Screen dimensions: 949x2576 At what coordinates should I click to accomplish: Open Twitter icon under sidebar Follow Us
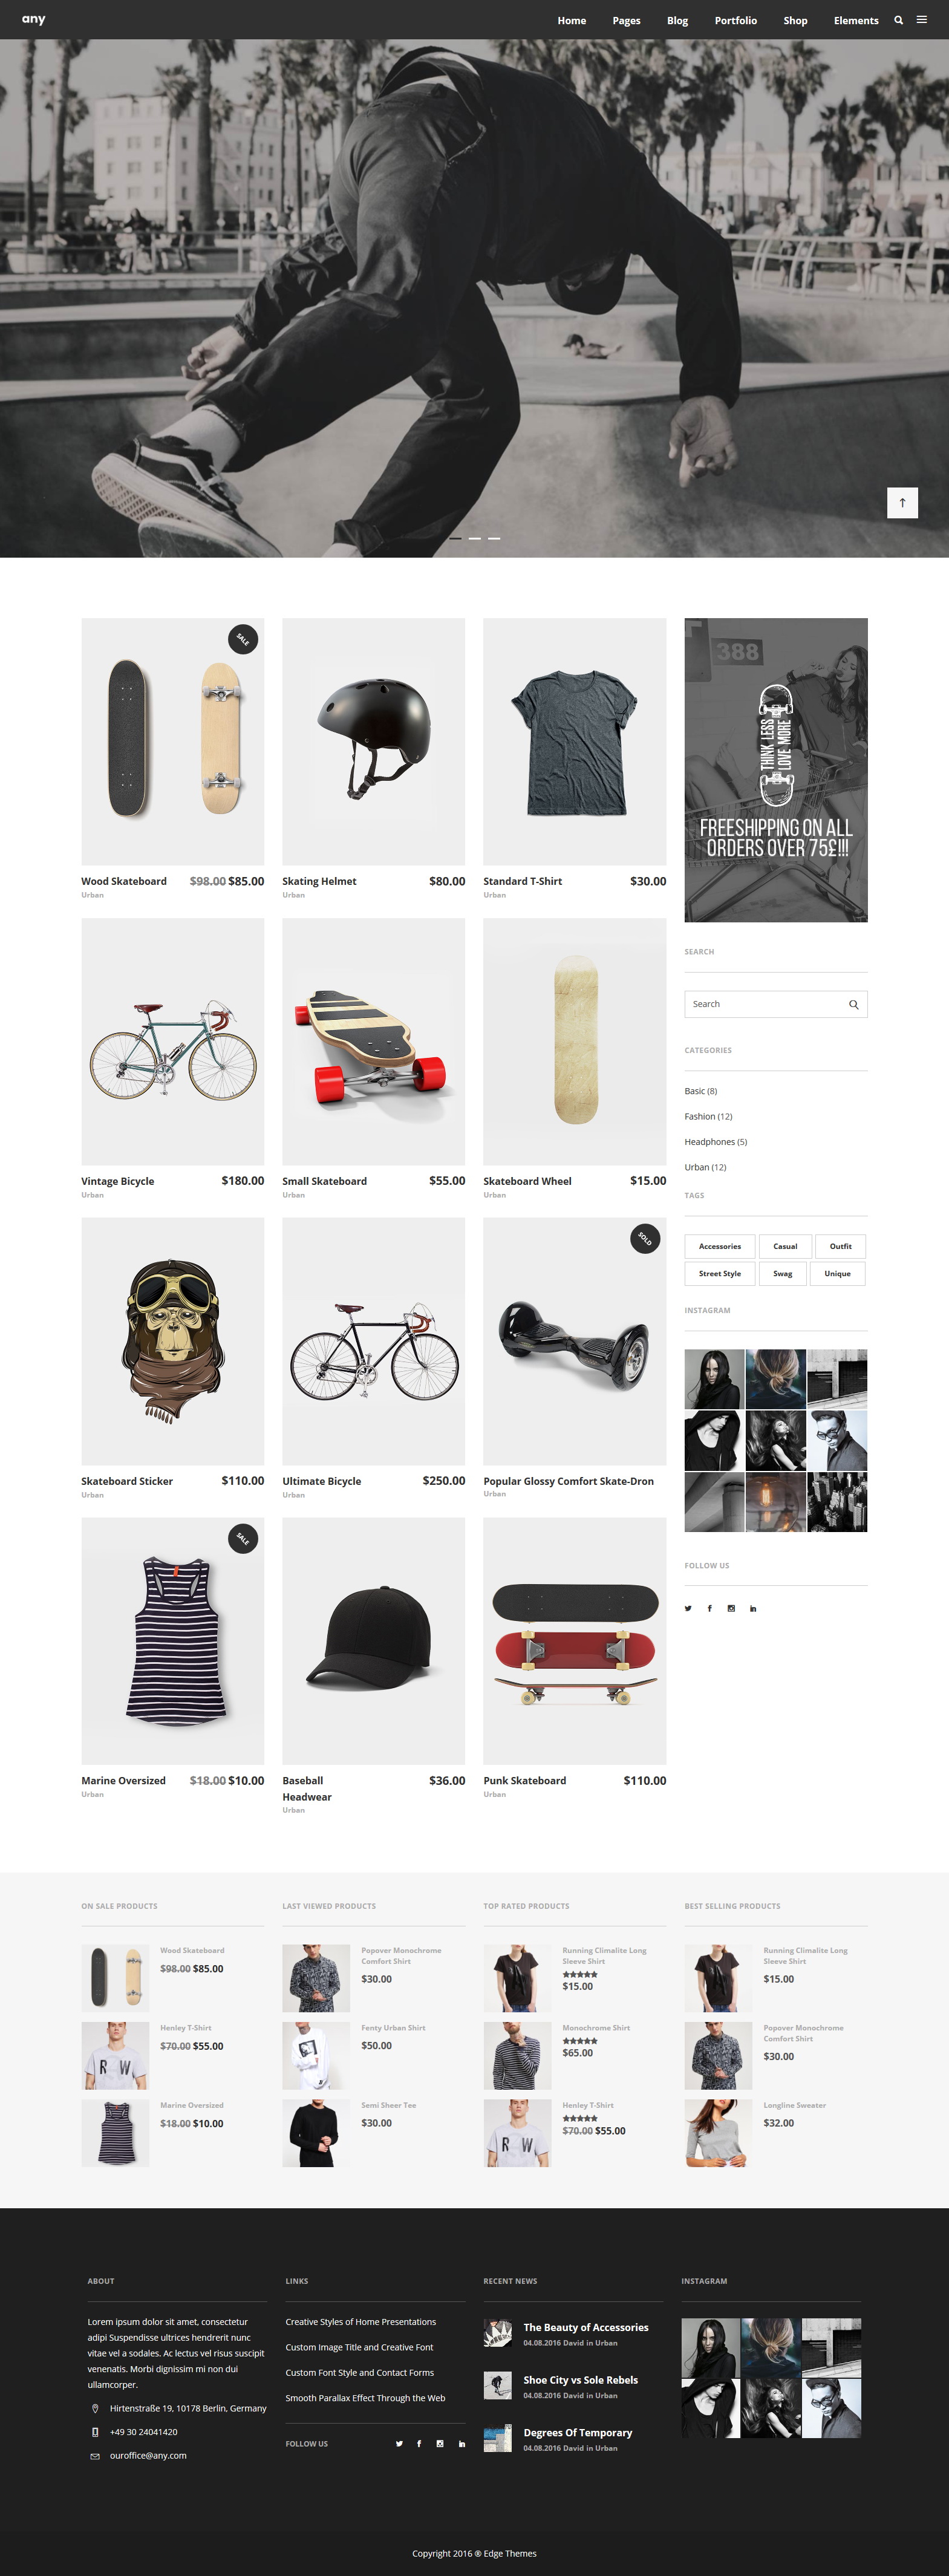688,1609
